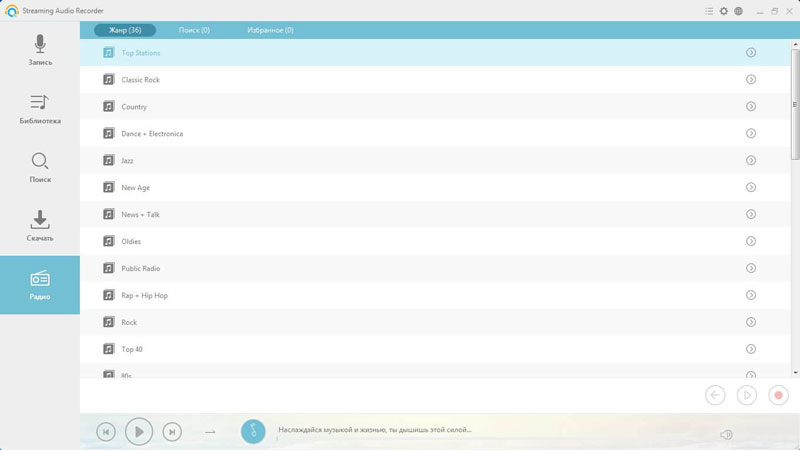Select the Oldies genre name
The width and height of the screenshot is (800, 450).
(x=131, y=242)
